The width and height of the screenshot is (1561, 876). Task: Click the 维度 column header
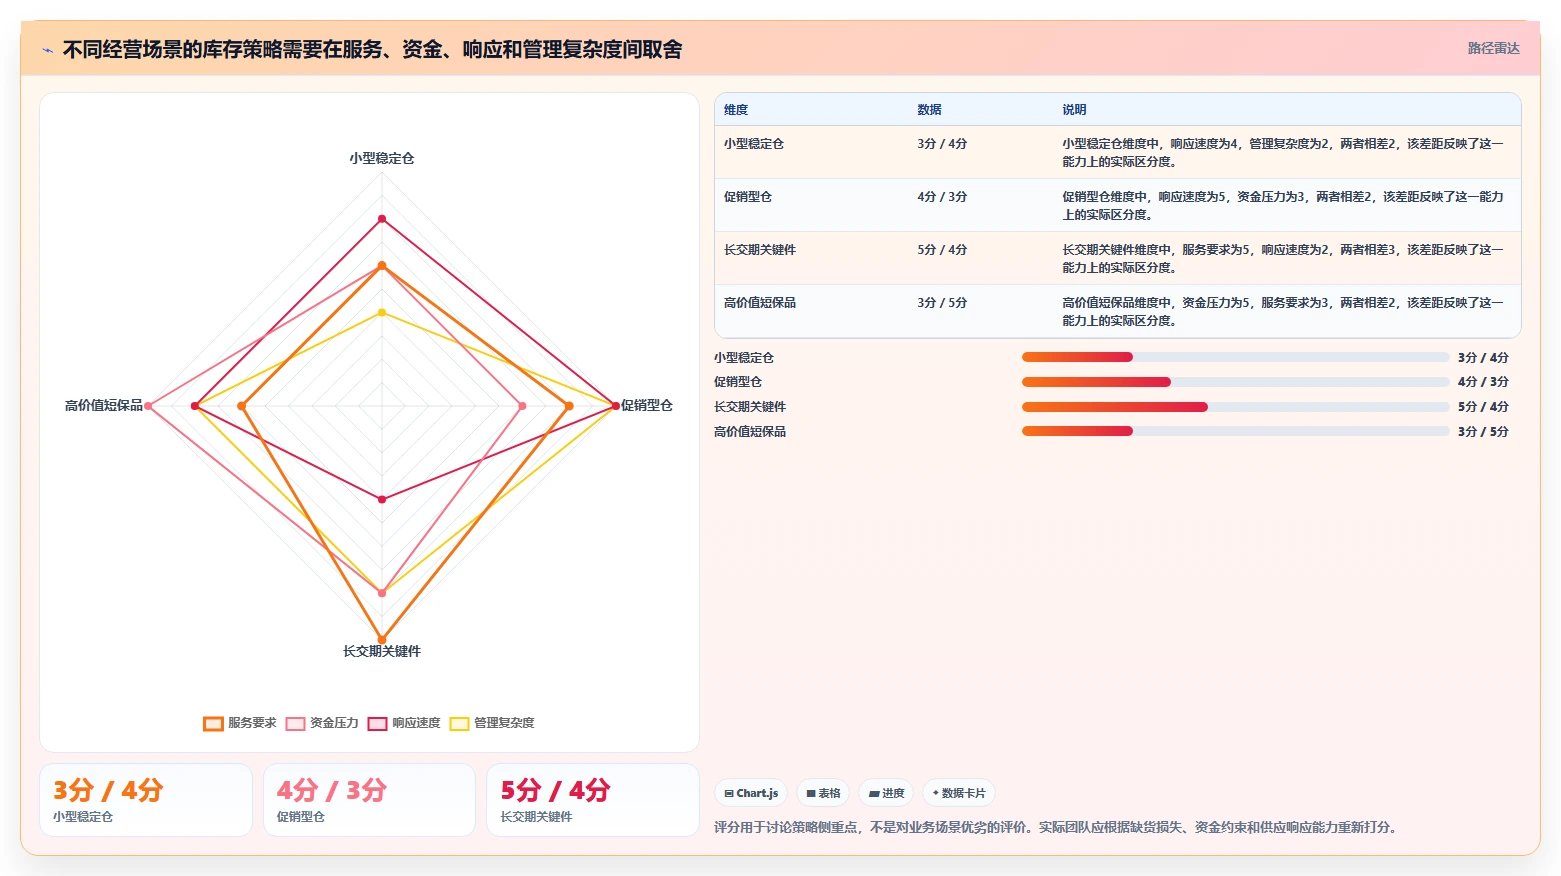click(x=736, y=110)
